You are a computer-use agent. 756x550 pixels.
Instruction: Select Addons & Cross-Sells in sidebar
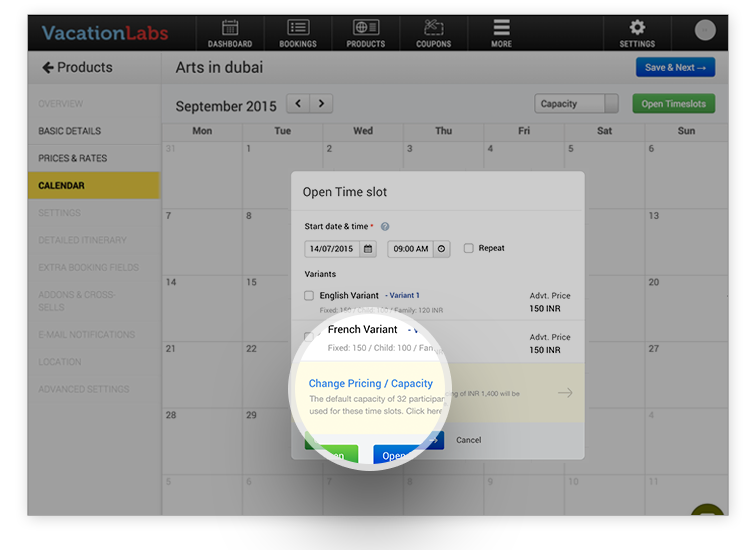[x=94, y=301]
